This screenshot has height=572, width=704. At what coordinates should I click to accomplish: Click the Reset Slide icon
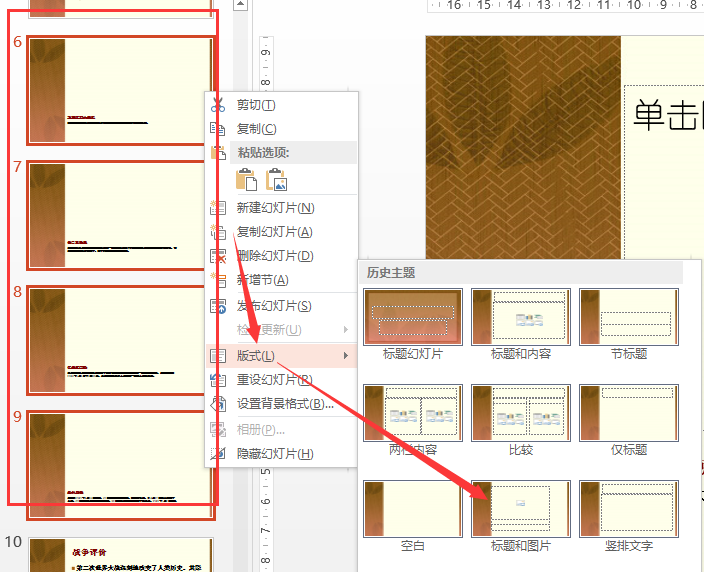pyautogui.click(x=218, y=380)
